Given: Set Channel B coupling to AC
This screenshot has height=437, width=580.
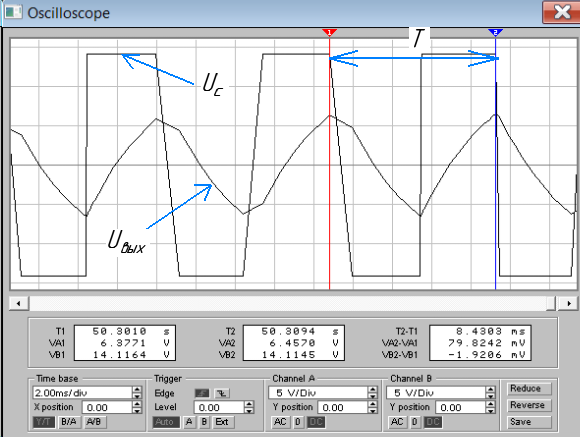Looking at the screenshot, I should tap(397, 422).
